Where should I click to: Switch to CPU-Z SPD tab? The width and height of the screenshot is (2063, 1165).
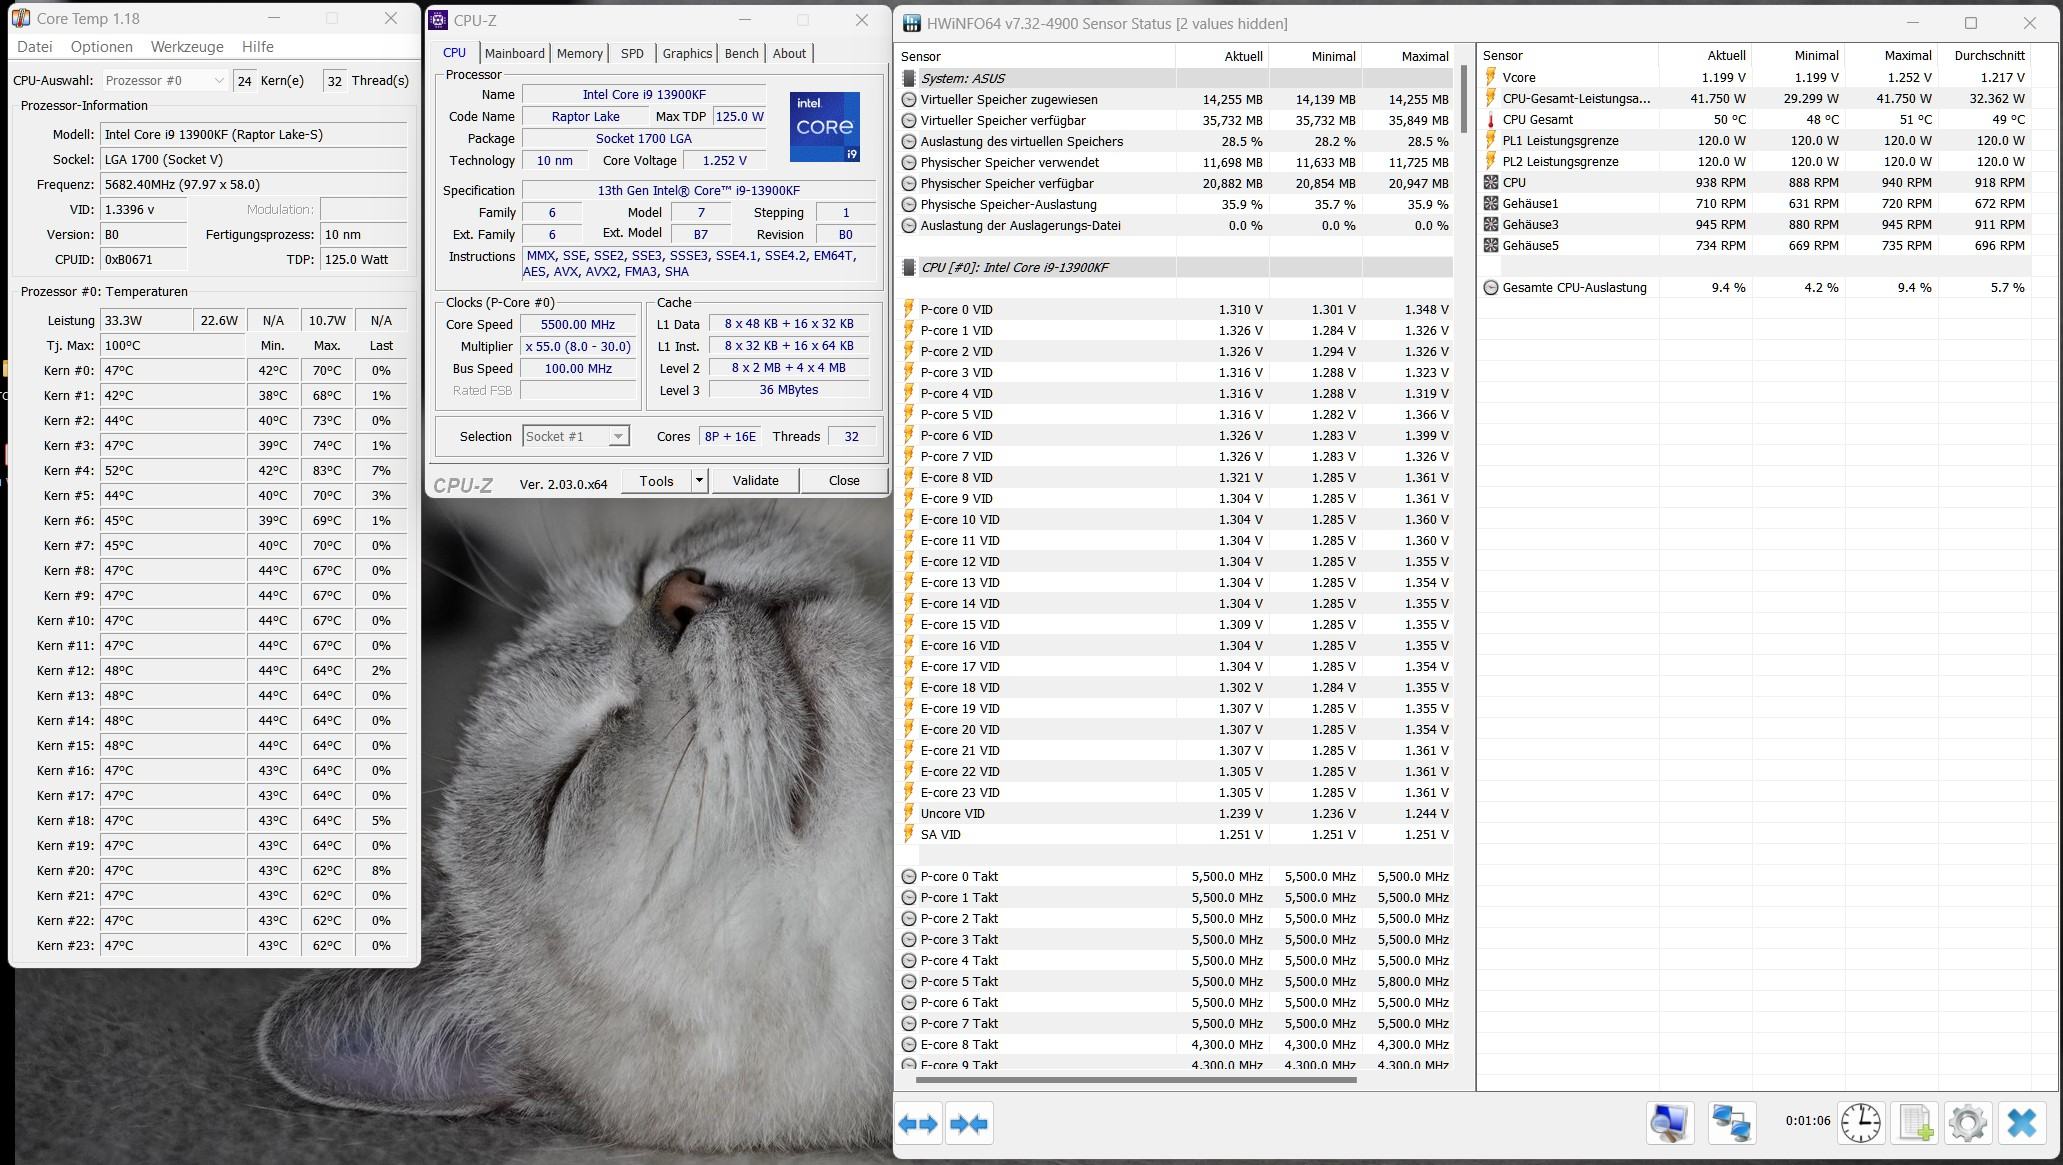coord(632,54)
